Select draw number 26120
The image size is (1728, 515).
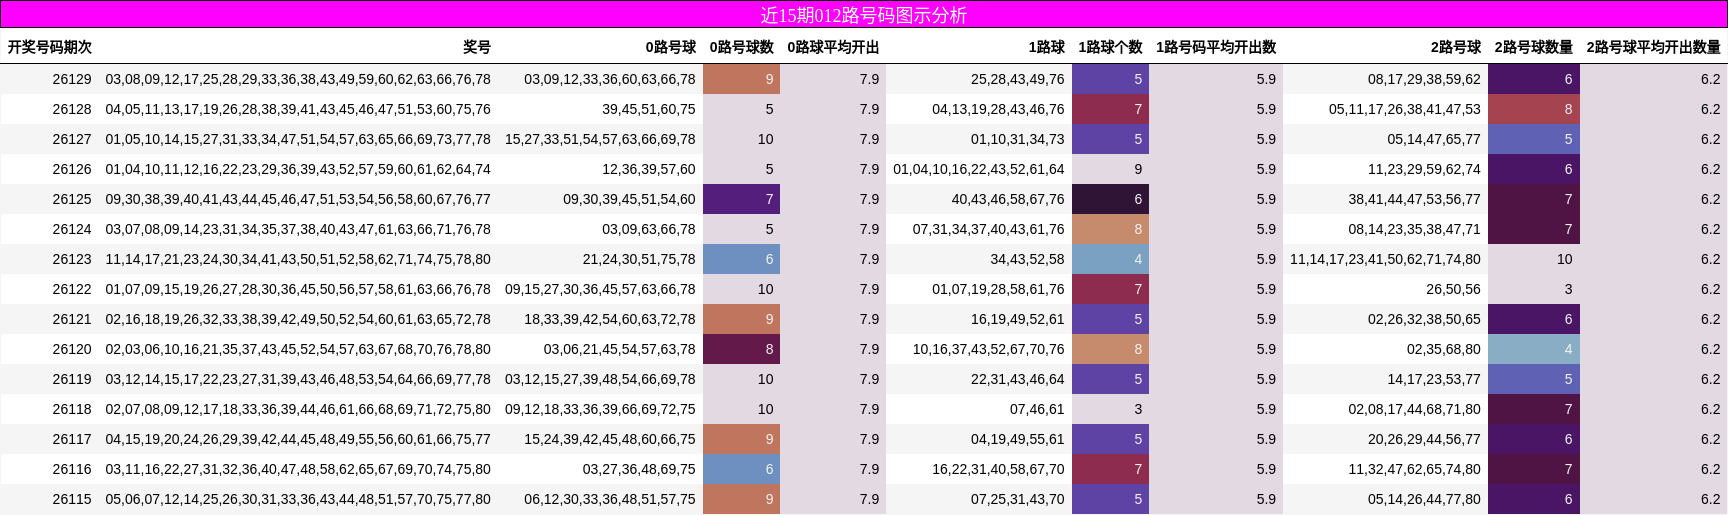(72, 349)
